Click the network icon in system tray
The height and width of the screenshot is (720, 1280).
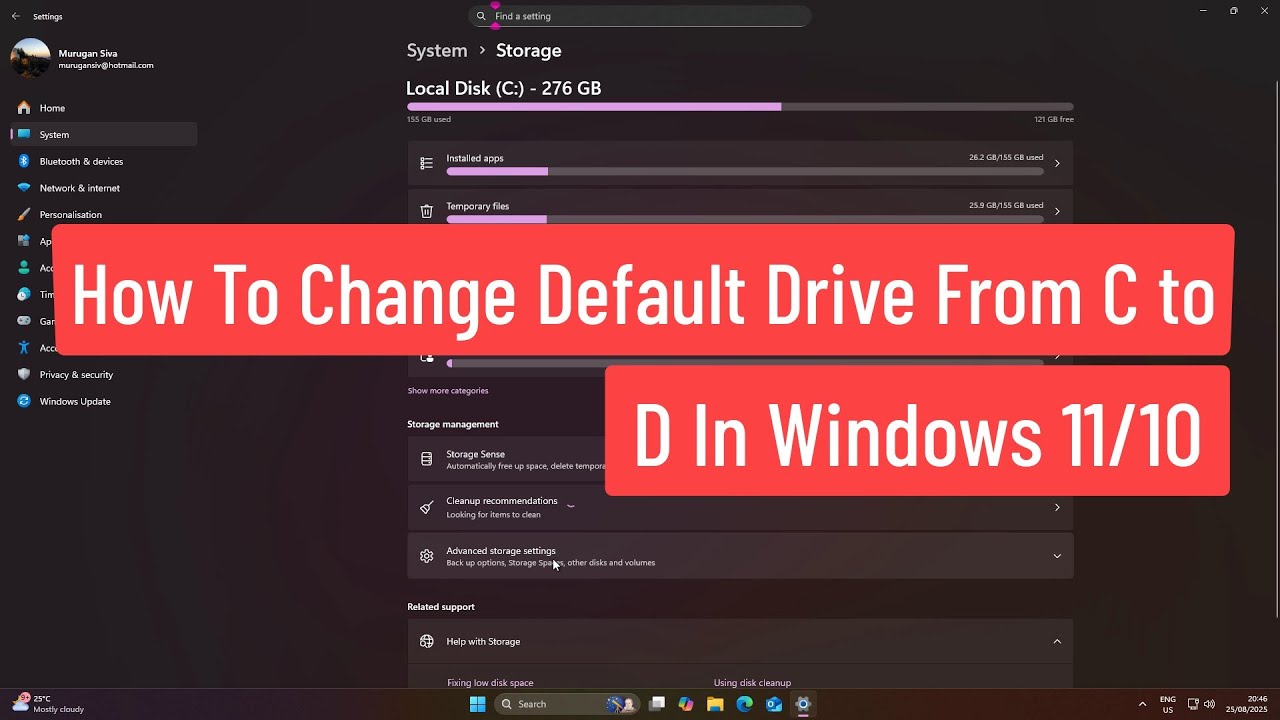tap(1193, 704)
